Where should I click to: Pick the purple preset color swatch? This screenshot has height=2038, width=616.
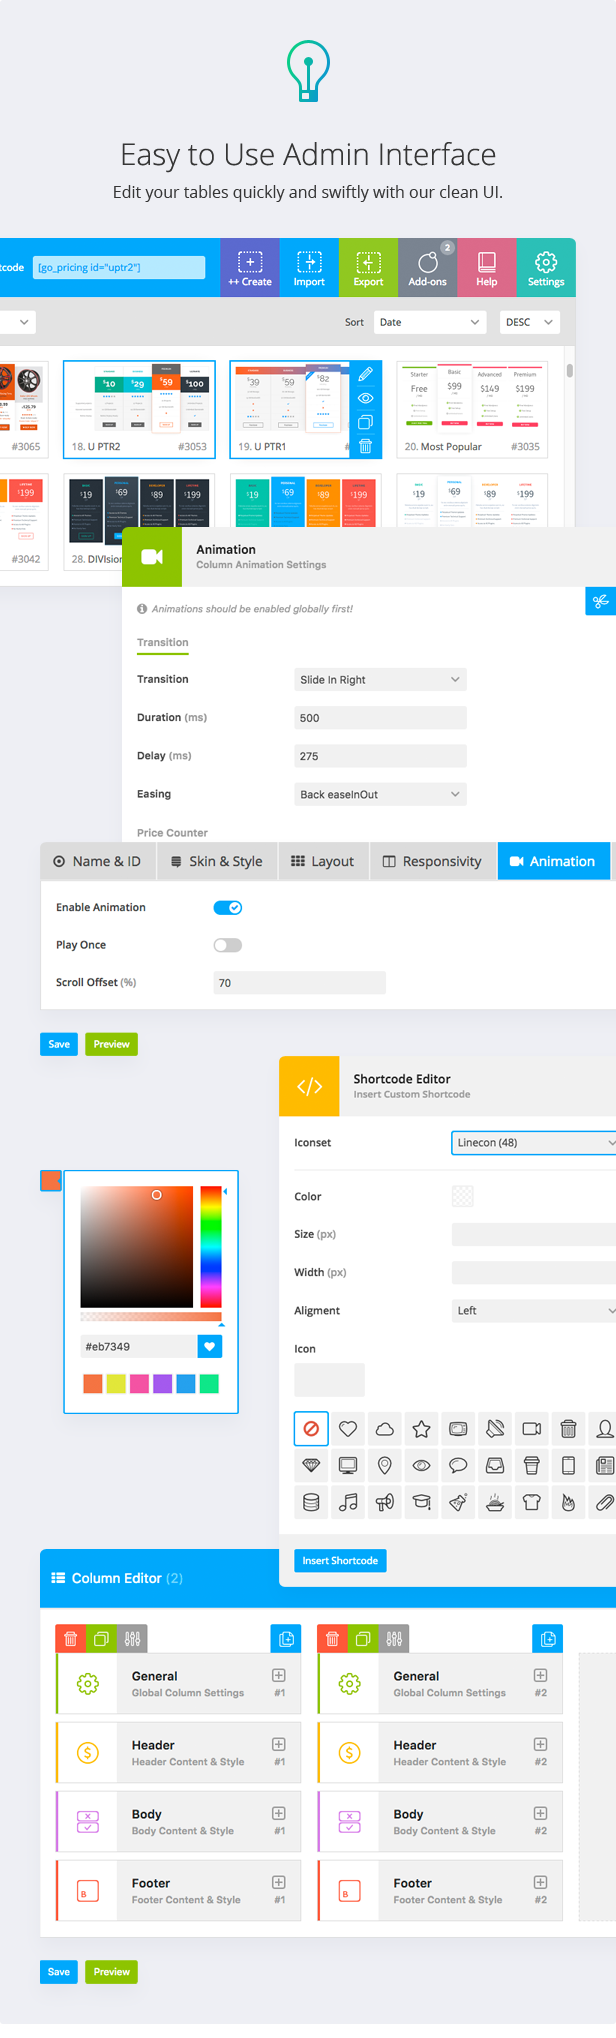[x=162, y=1384]
